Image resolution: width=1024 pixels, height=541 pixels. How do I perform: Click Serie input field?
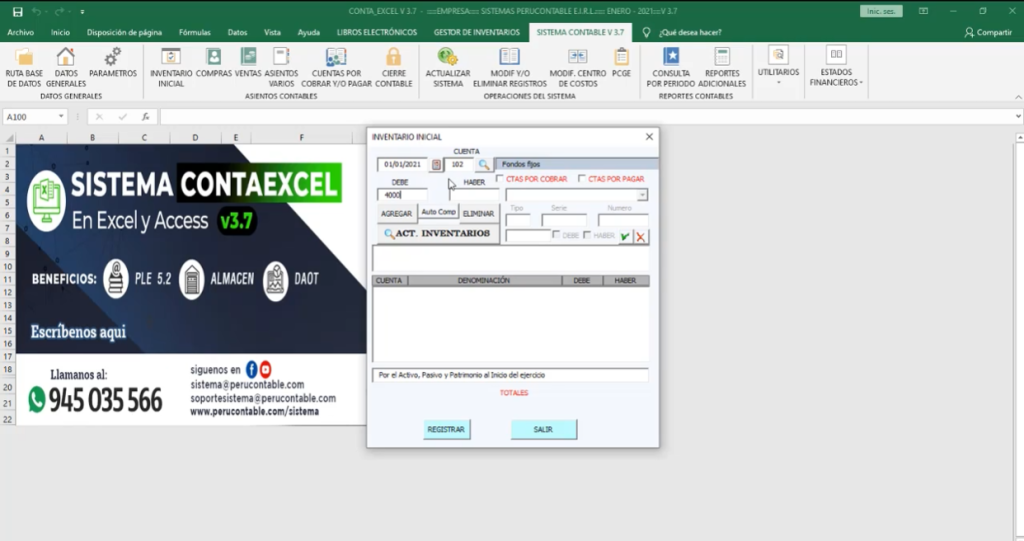pyautogui.click(x=564, y=220)
